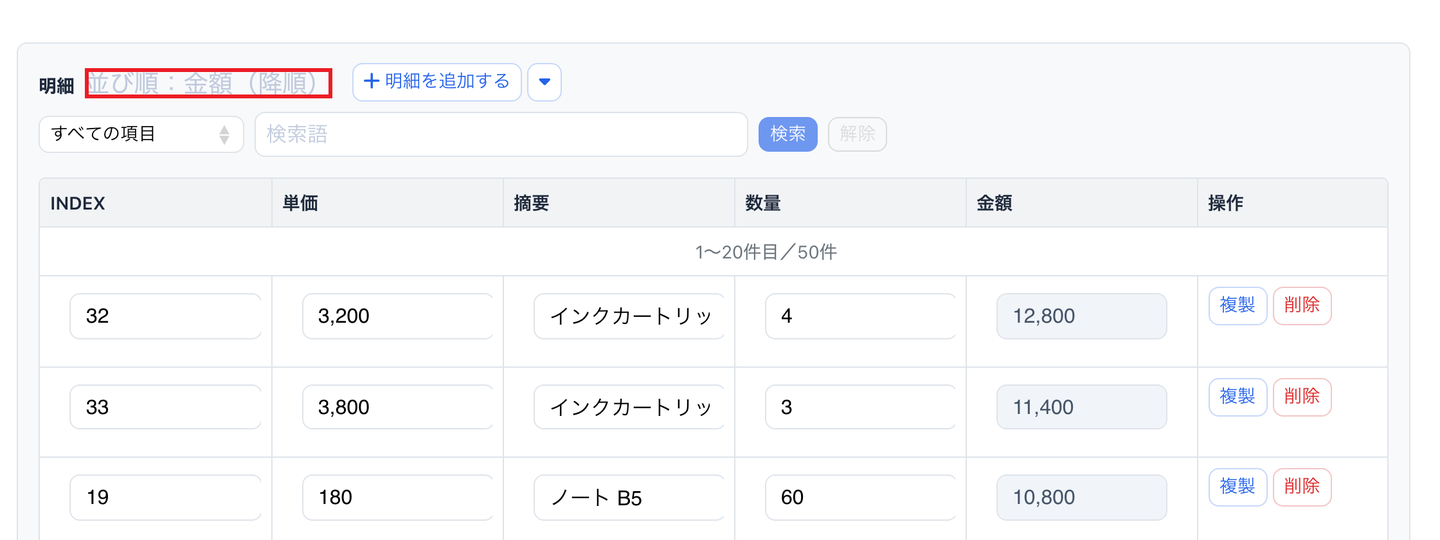
Task: Edit the 数量 field showing 60
Action: coord(861,497)
